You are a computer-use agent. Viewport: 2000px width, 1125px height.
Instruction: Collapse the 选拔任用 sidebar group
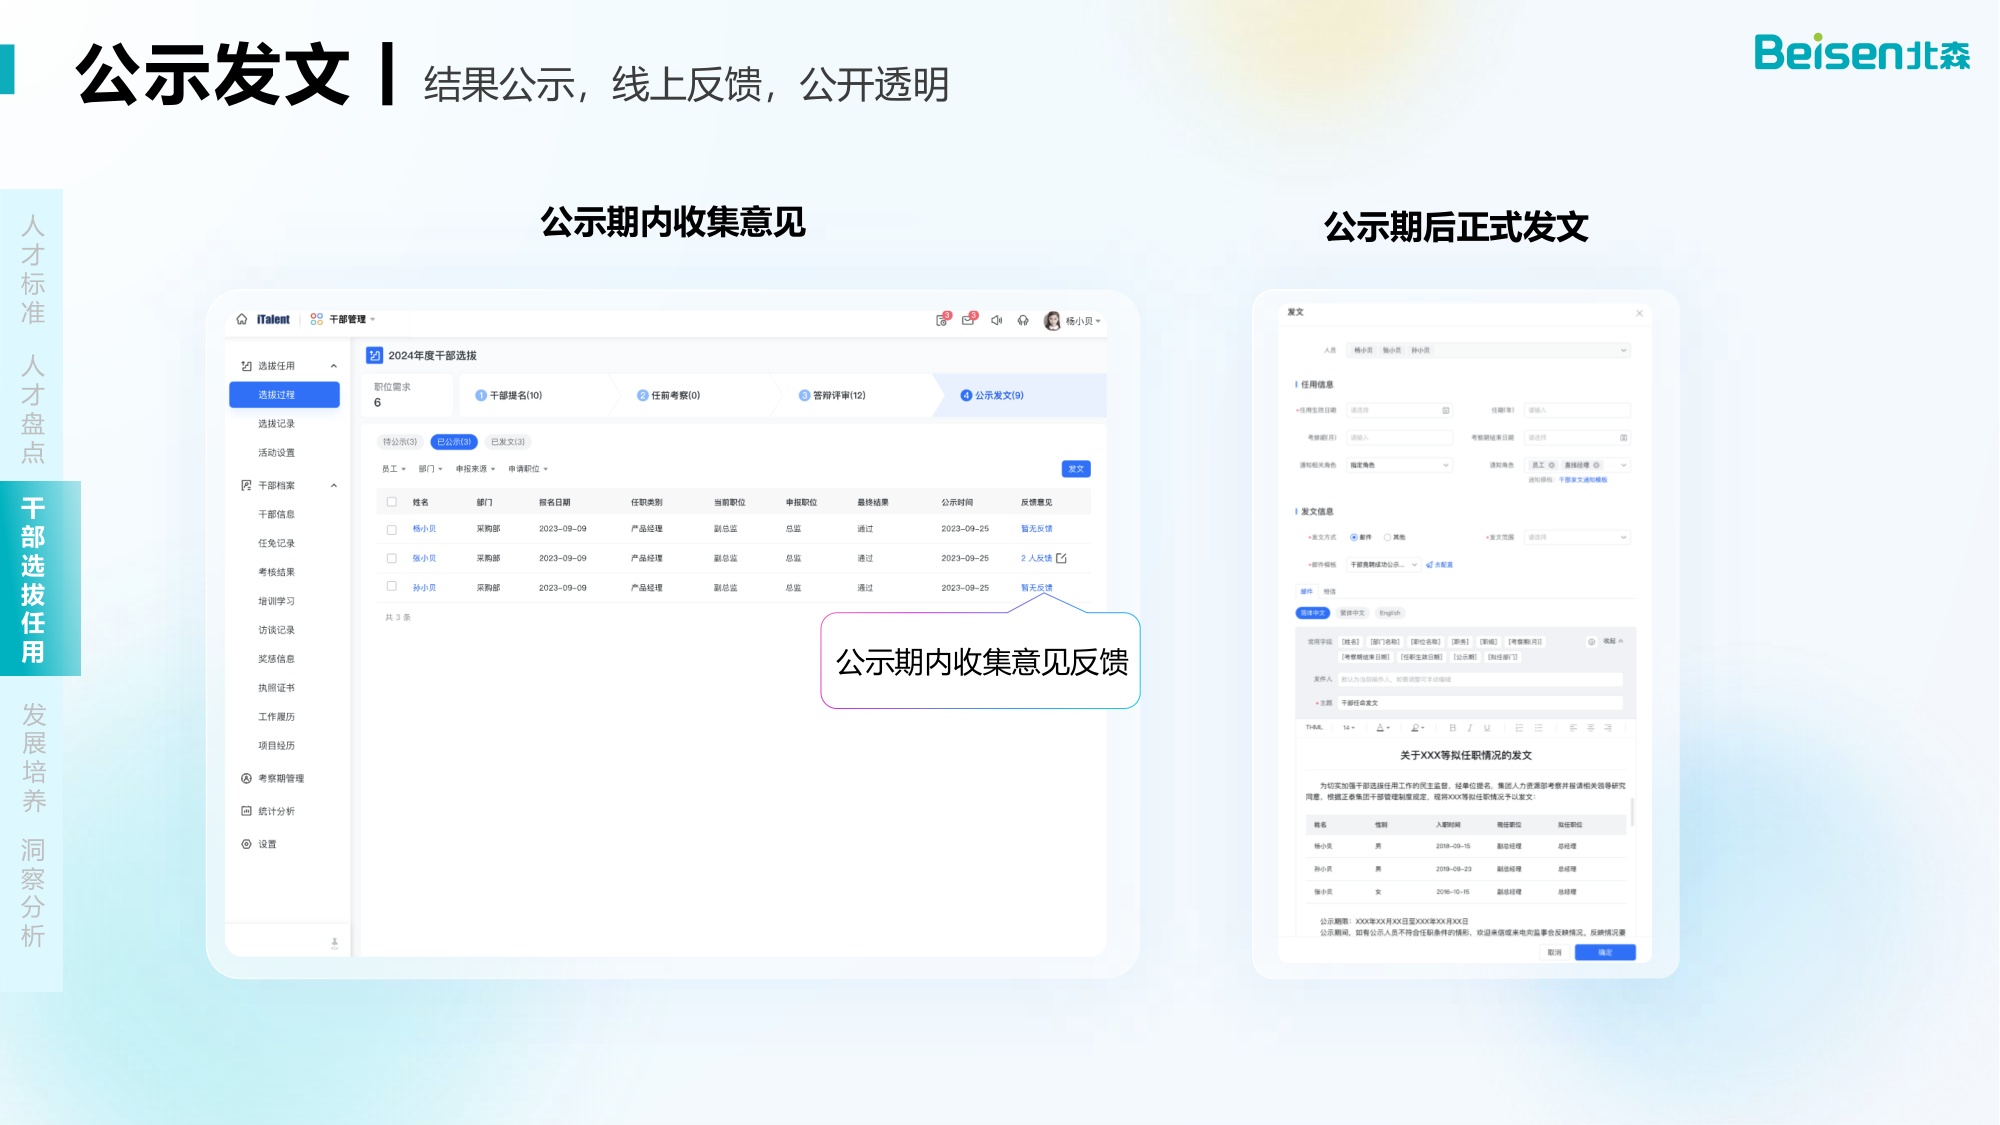[334, 366]
